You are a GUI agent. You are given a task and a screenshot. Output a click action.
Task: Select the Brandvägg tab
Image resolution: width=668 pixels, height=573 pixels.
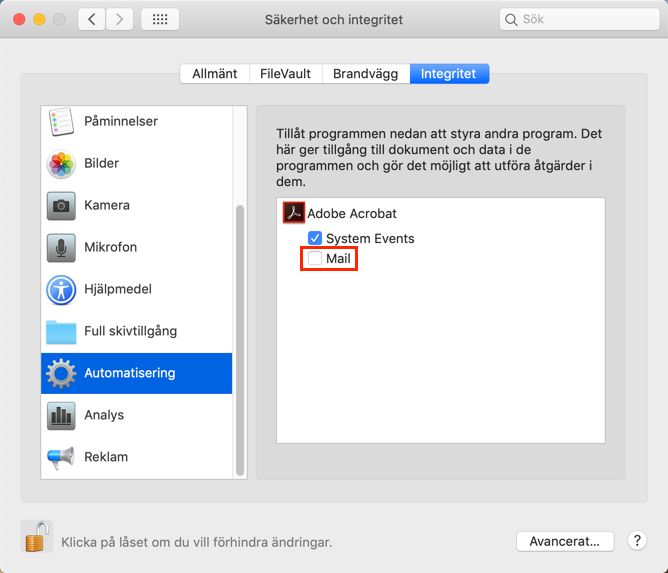(x=366, y=74)
